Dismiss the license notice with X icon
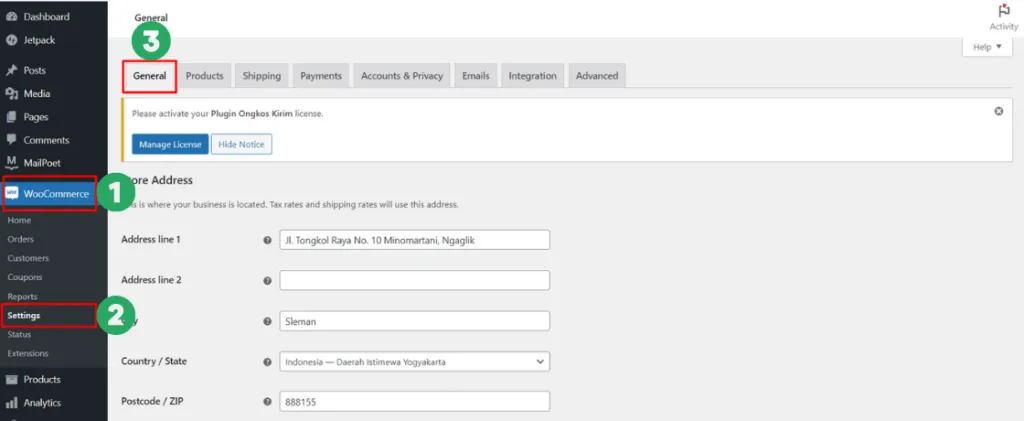 point(999,111)
